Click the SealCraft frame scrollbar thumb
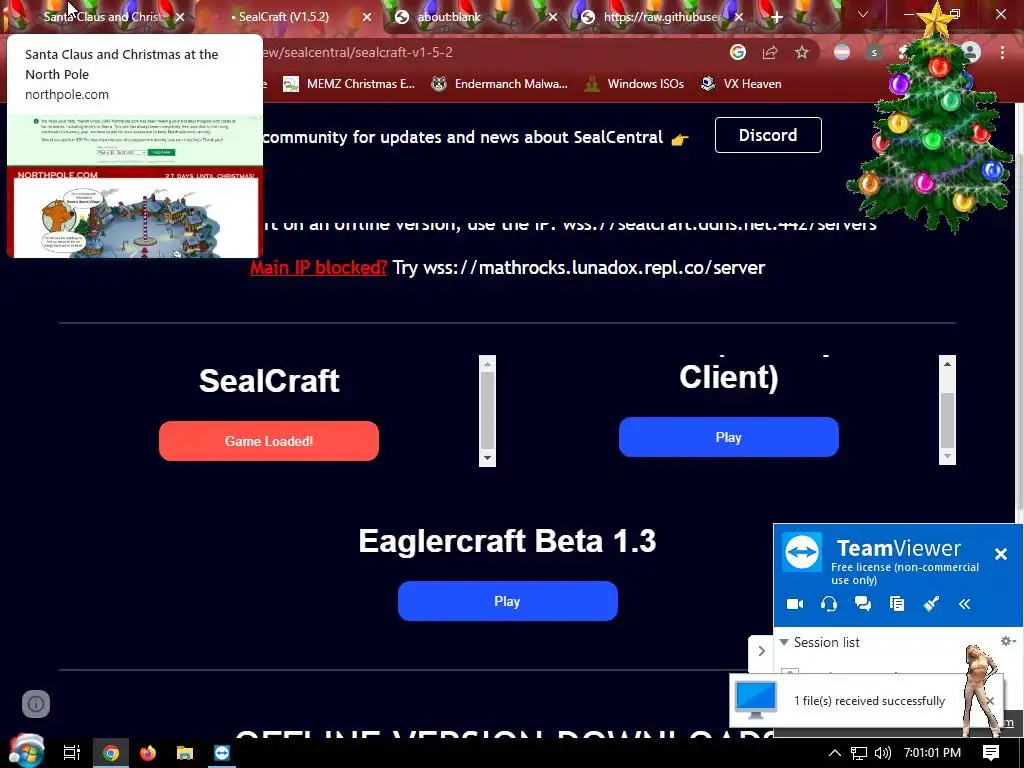The width and height of the screenshot is (1024, 768). [x=487, y=410]
